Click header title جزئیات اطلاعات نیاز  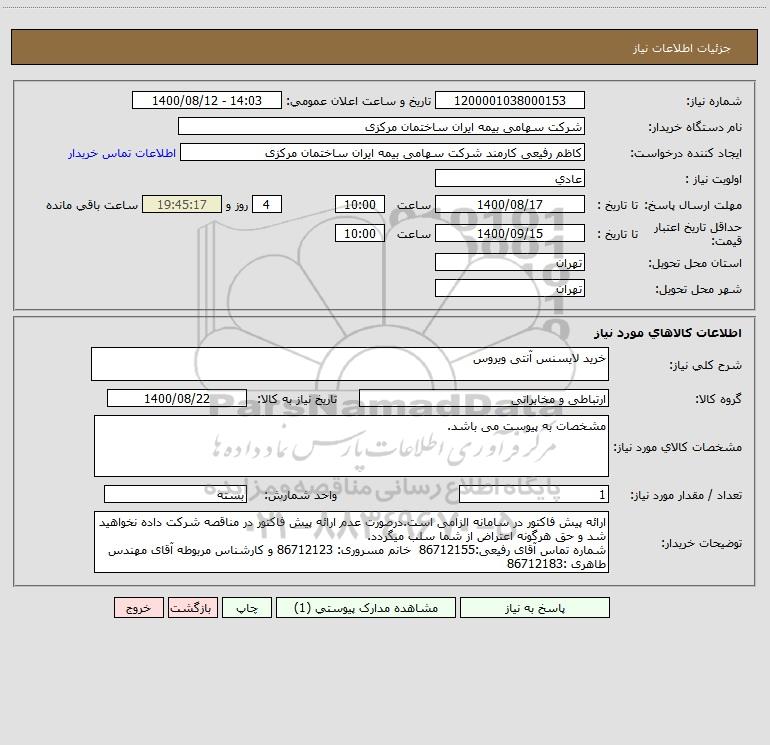682,48
